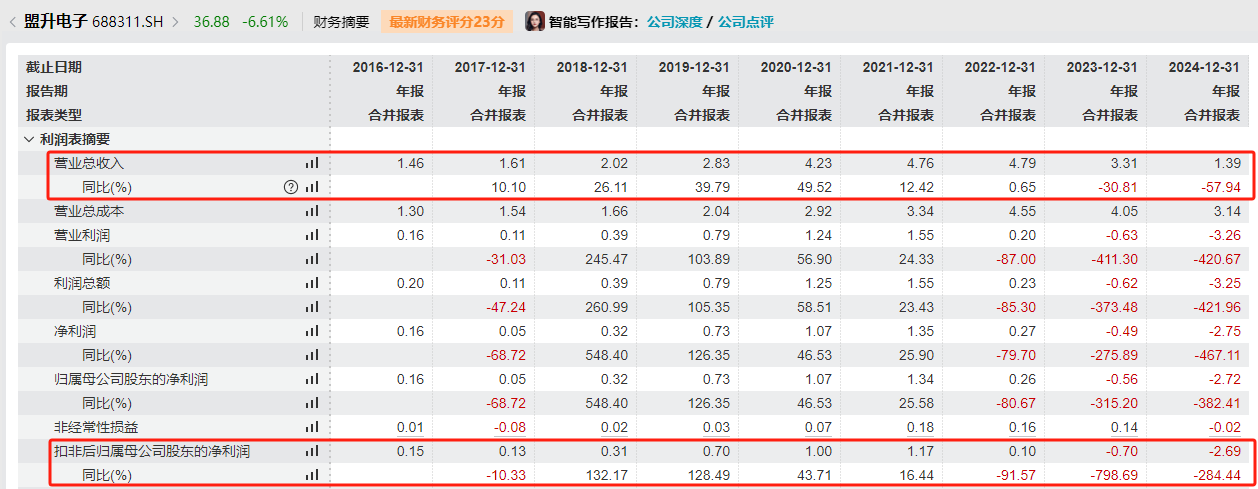Open chart icon for 归属母公司股东的净利润 同比(%) row
The image size is (1258, 489).
pyautogui.click(x=312, y=403)
